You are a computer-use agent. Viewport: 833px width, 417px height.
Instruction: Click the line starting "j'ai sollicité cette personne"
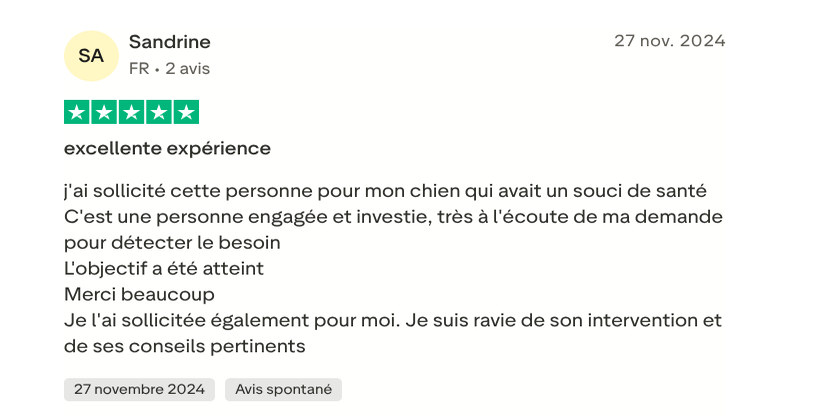(x=386, y=190)
